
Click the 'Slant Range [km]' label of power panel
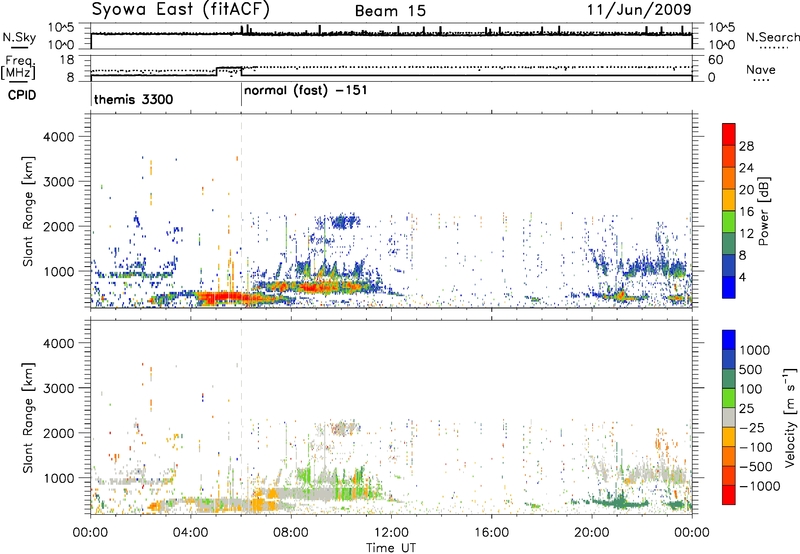click(28, 211)
